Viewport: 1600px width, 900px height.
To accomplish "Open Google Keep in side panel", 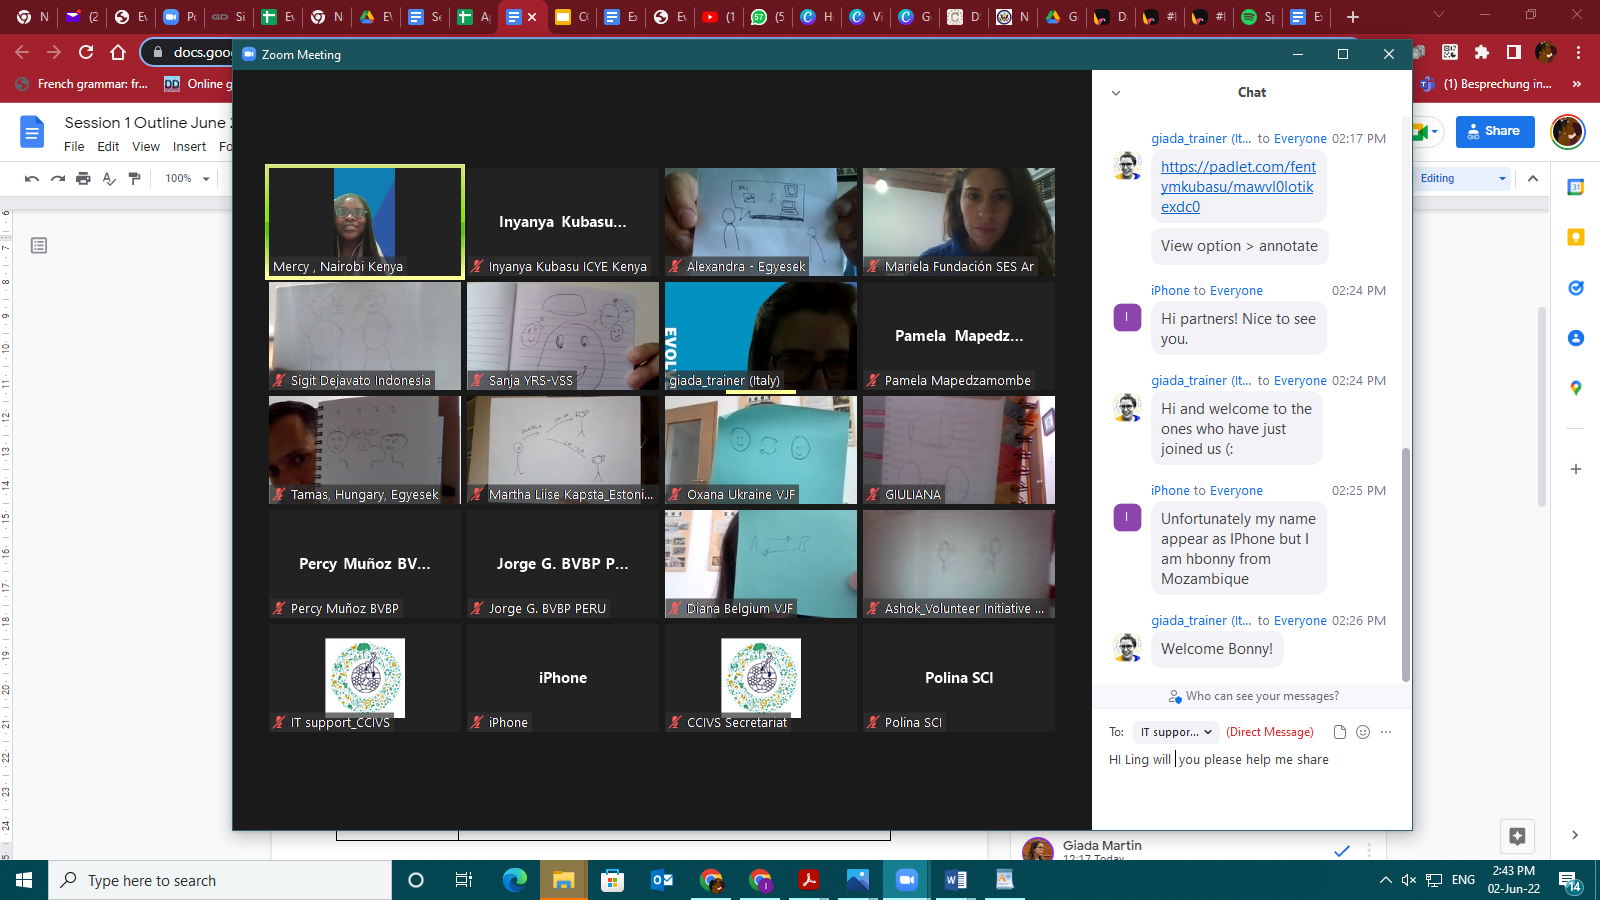I will tap(1576, 237).
